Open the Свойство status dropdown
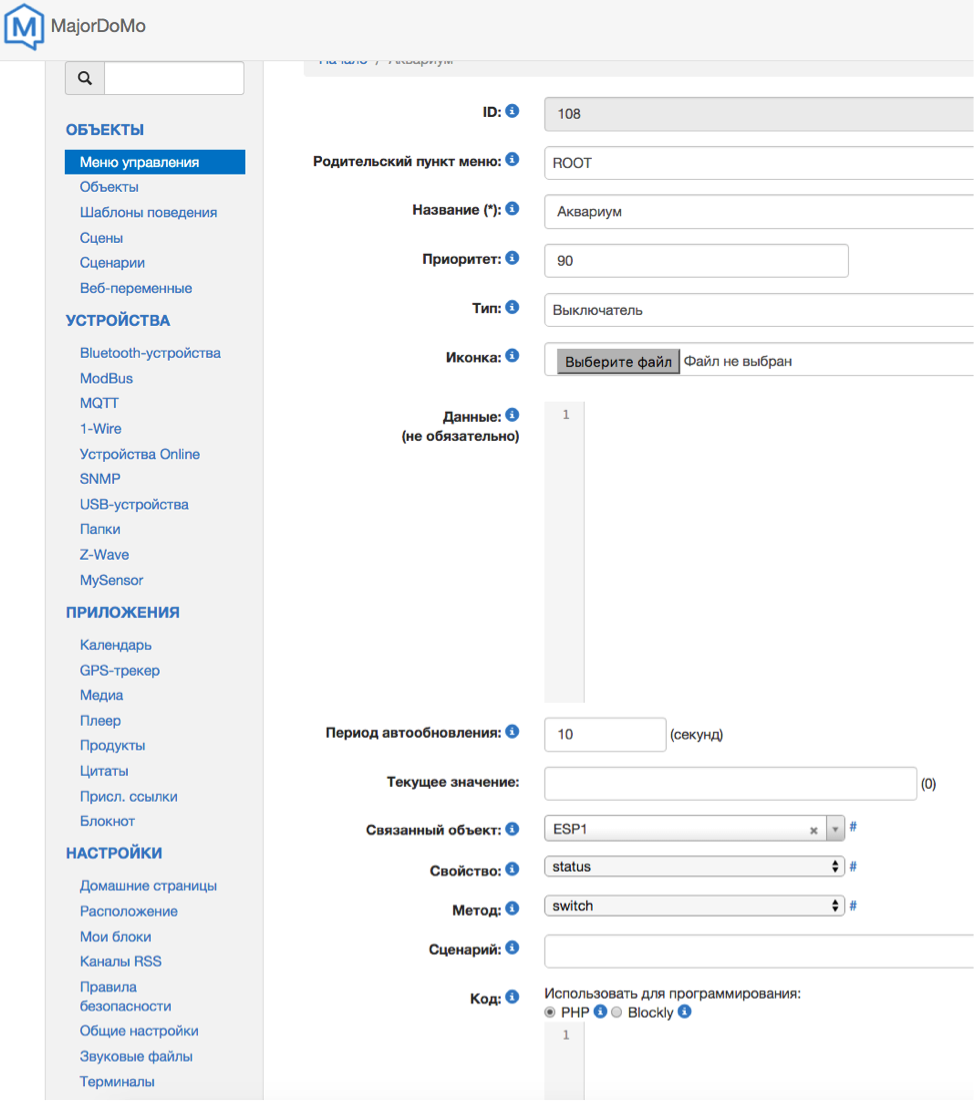Image resolution: width=974 pixels, height=1101 pixels. [x=694, y=866]
